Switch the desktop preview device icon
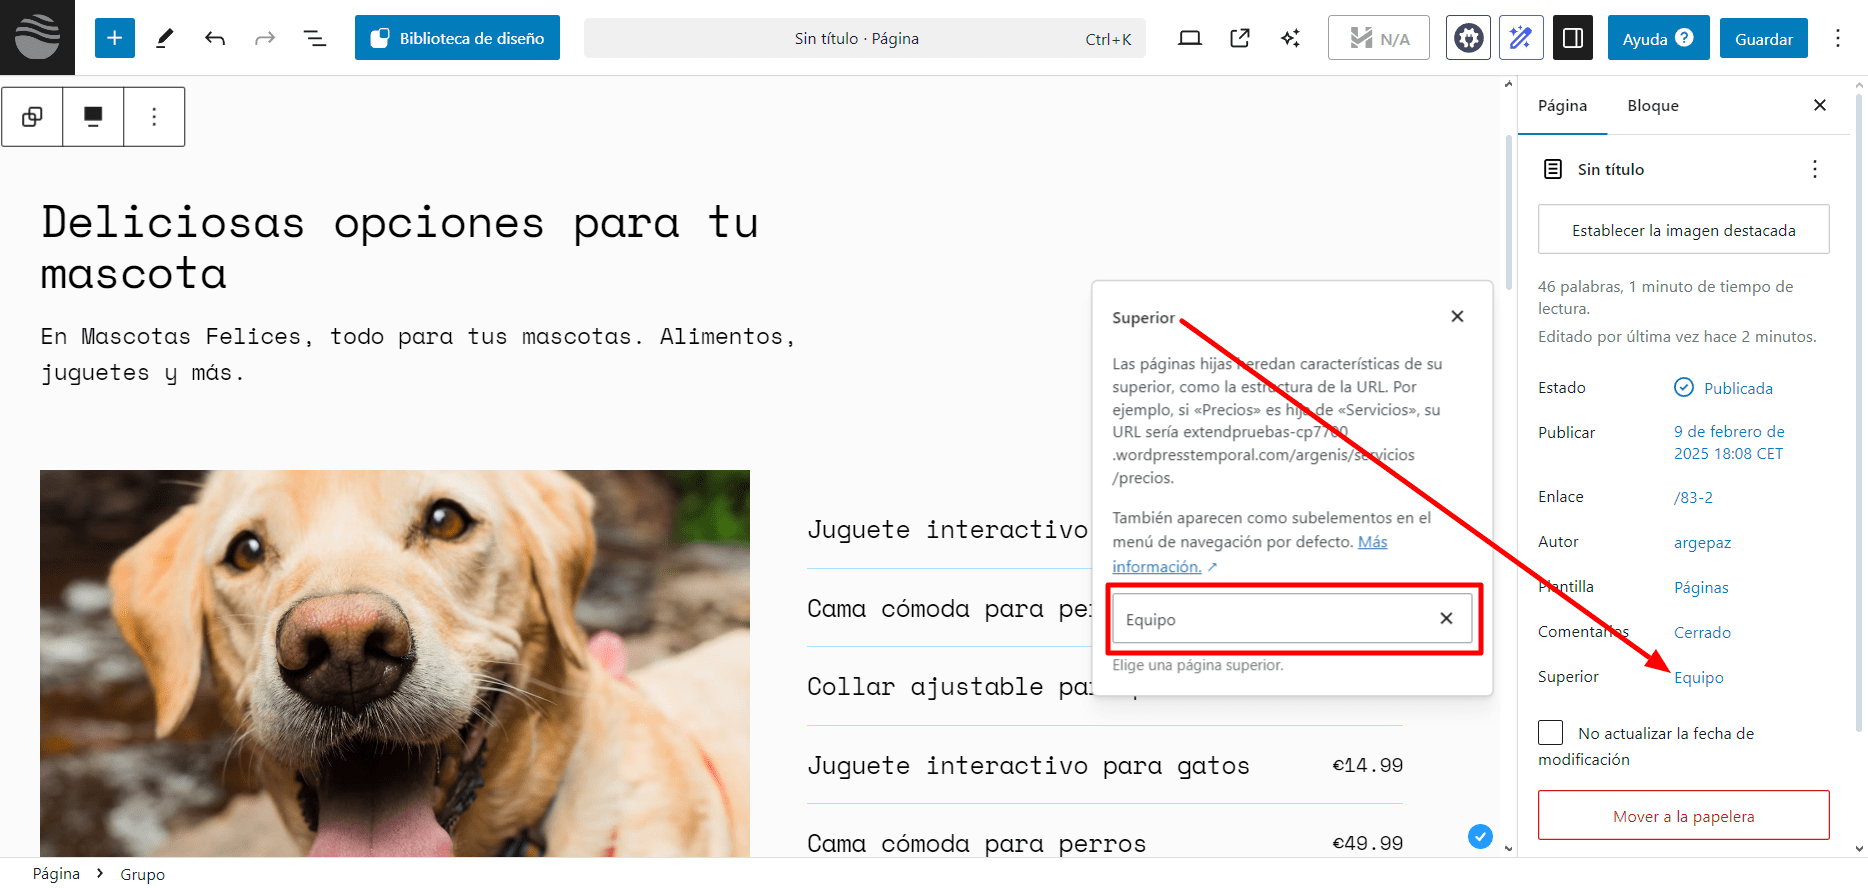Viewport: 1868px width, 888px height. click(x=1190, y=38)
